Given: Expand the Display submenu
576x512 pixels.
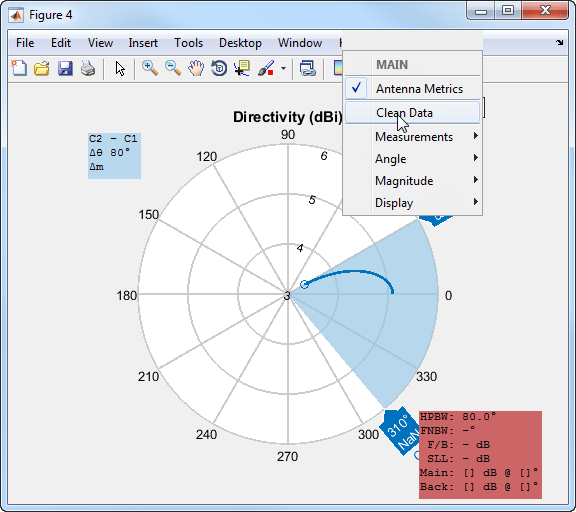Looking at the screenshot, I should [412, 203].
